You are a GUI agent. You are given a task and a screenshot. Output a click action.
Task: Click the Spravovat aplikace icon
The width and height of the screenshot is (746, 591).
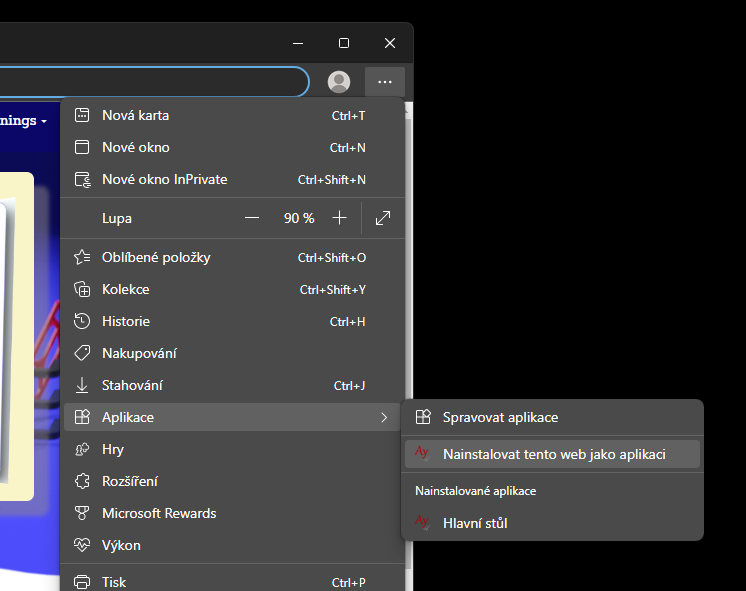click(x=423, y=417)
